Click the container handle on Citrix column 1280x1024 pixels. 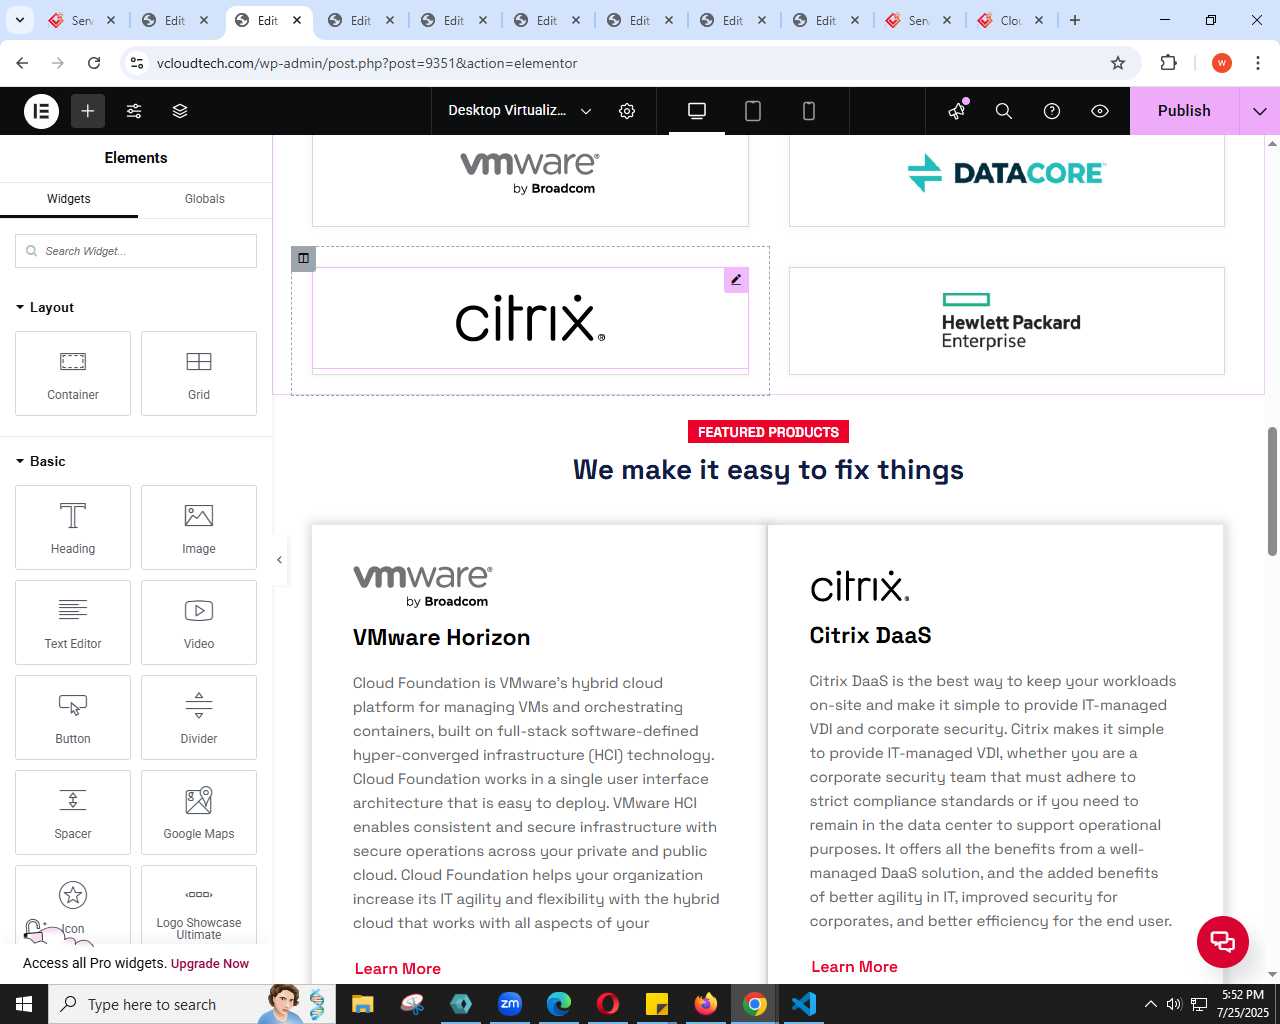303,258
